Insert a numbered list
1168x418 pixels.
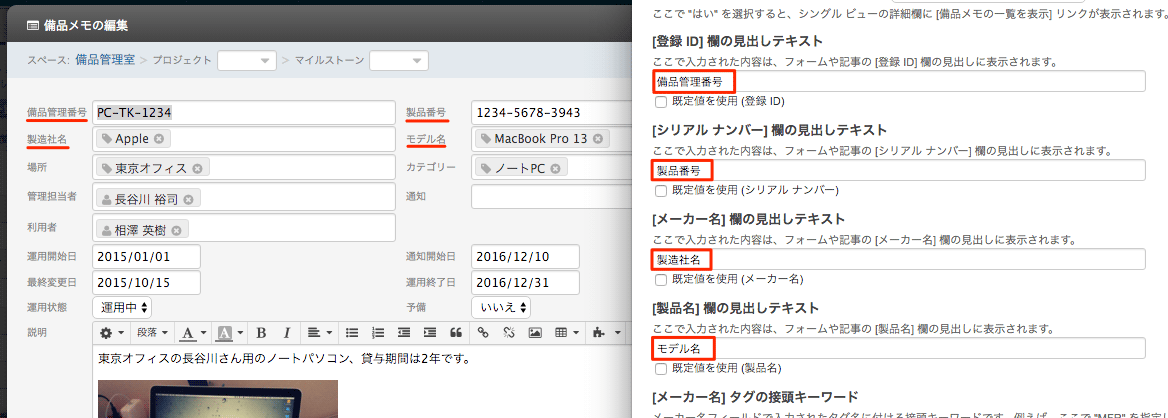point(377,332)
